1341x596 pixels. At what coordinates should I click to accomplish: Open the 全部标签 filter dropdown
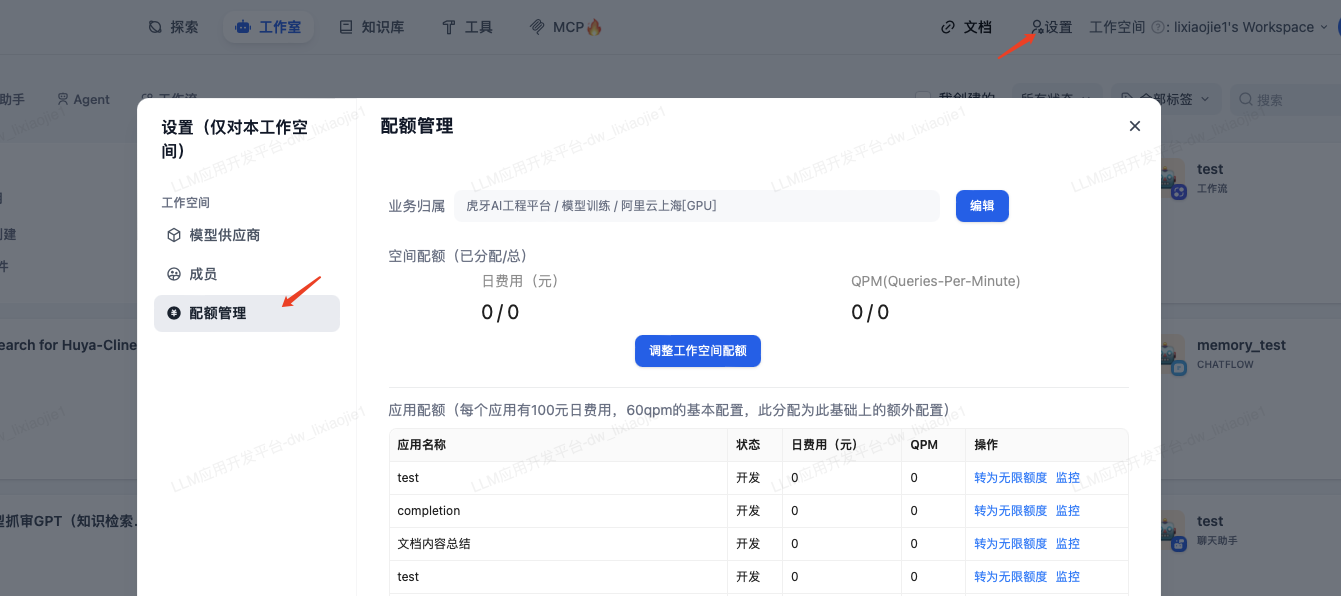(x=1167, y=99)
